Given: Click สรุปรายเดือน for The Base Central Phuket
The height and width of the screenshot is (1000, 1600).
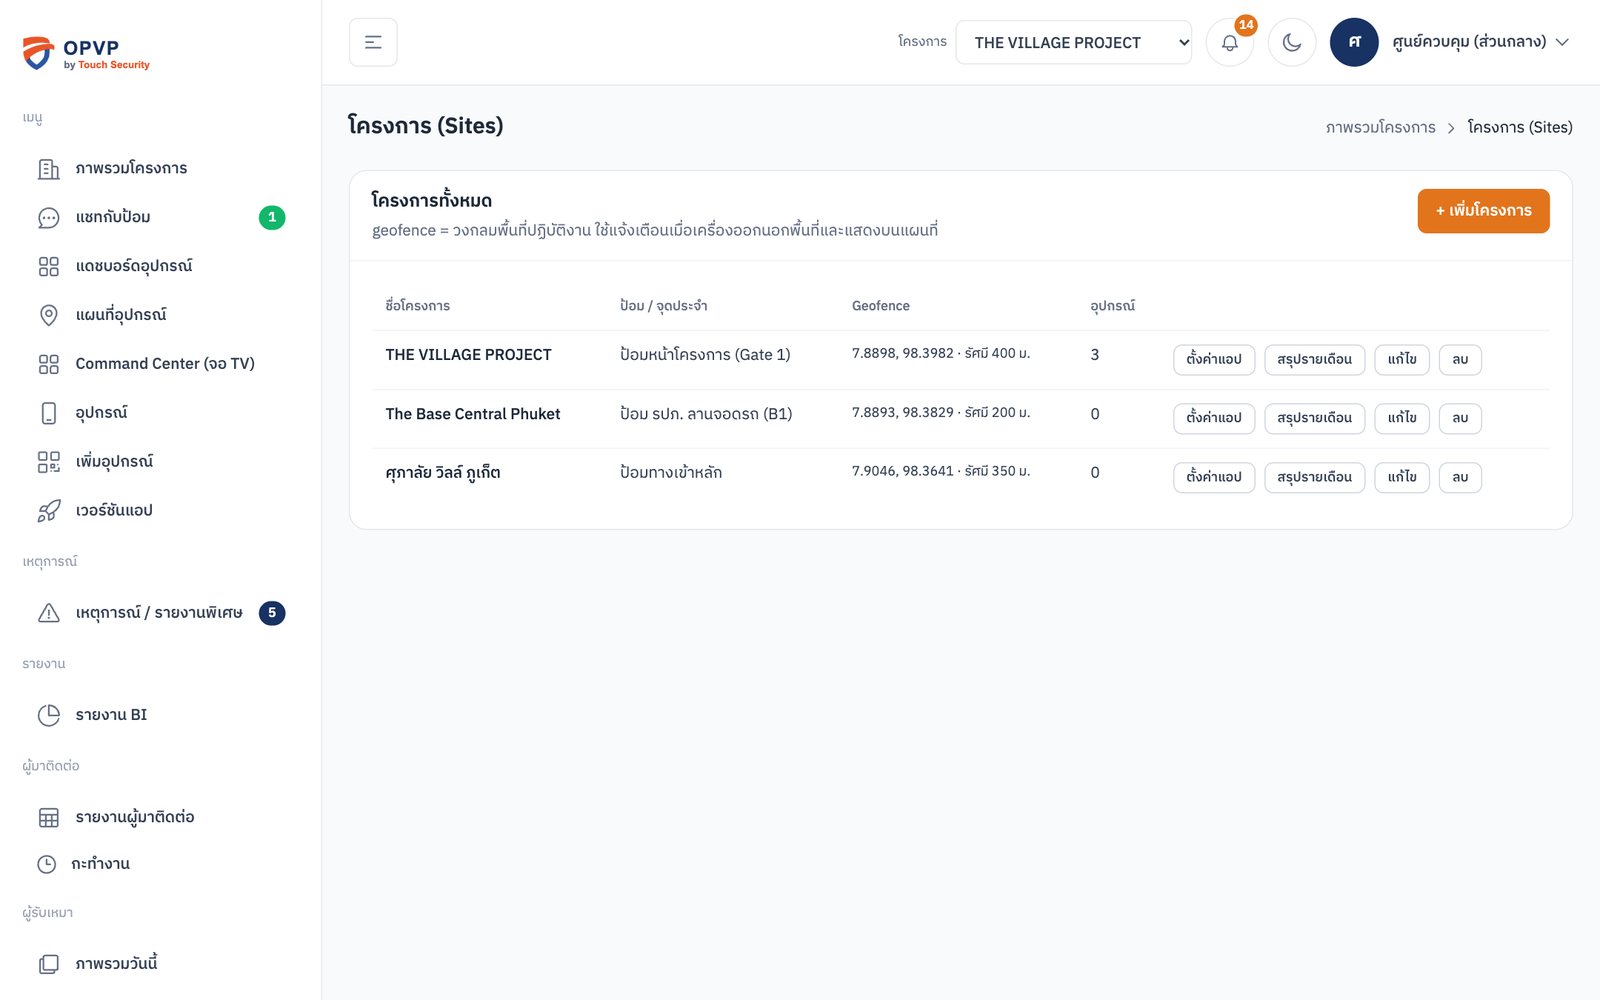Looking at the screenshot, I should coord(1314,418).
